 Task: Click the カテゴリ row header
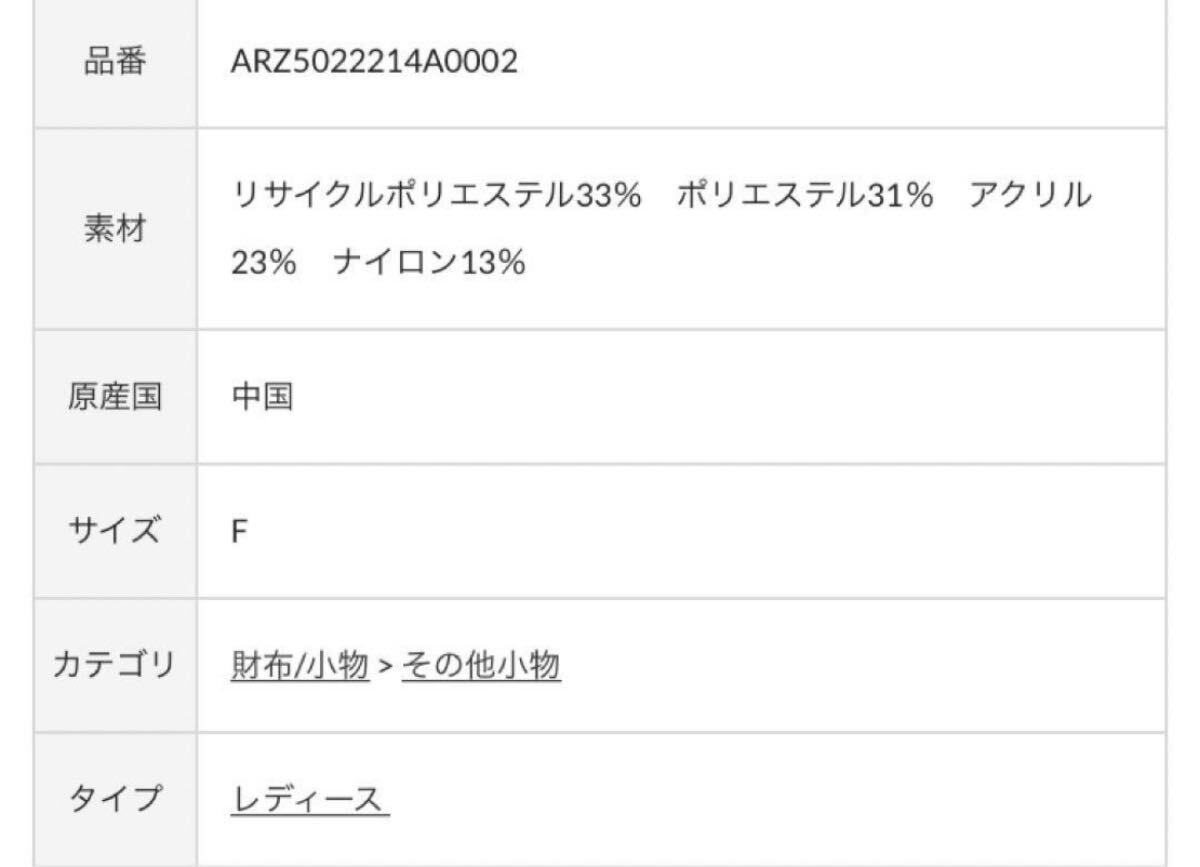pos(115,665)
